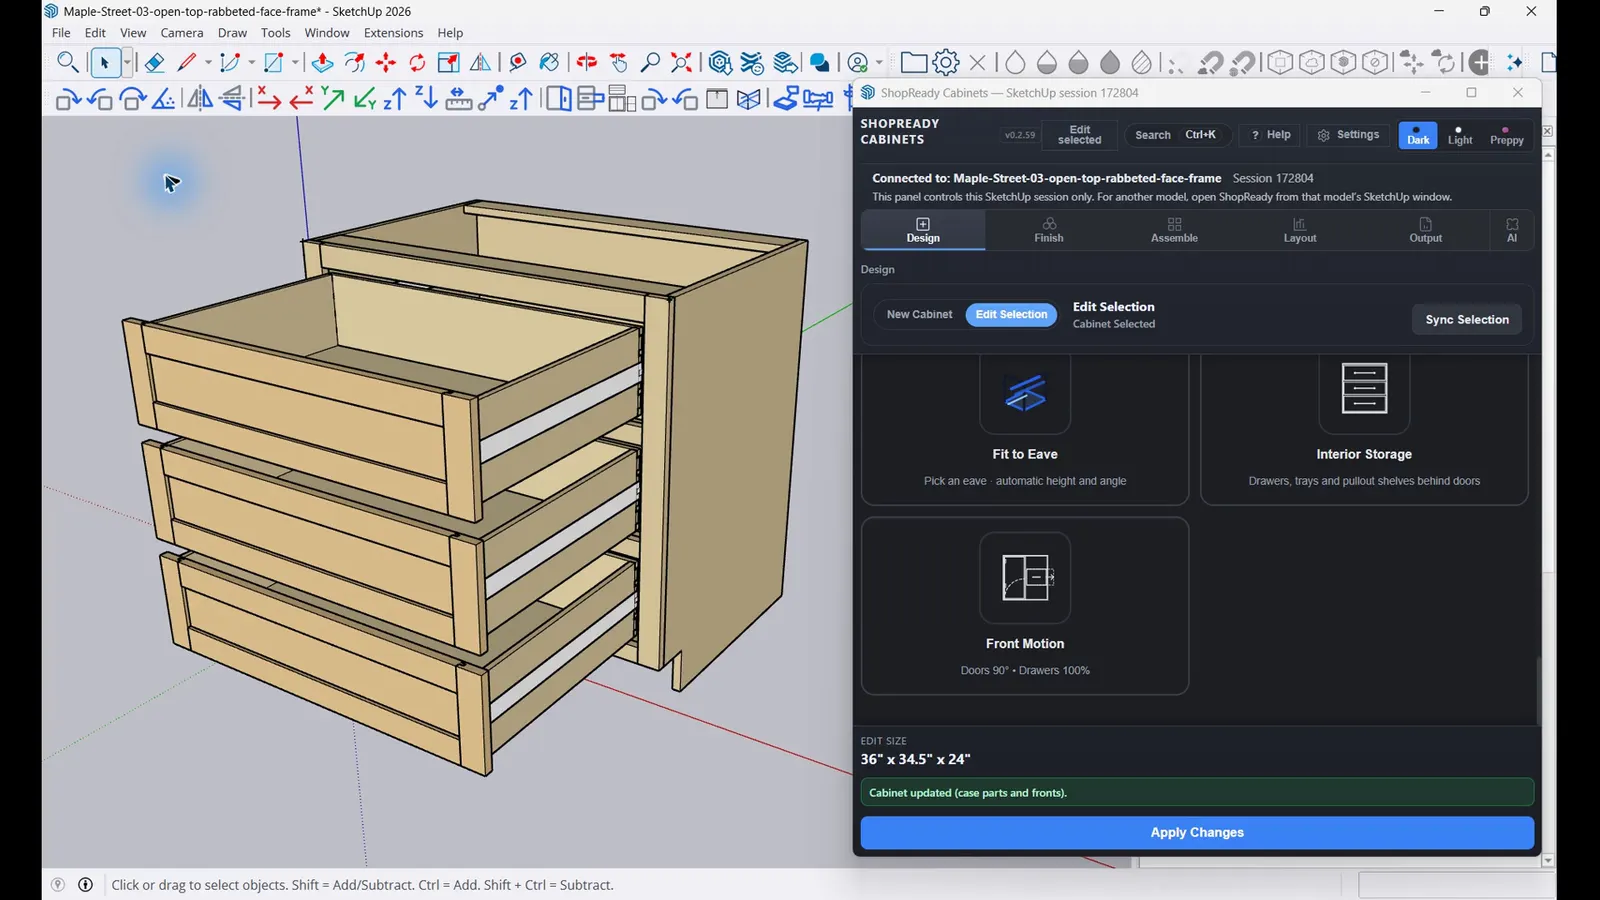Open ShopReady Settings
Image resolution: width=1600 pixels, height=900 pixels.
coord(1348,135)
